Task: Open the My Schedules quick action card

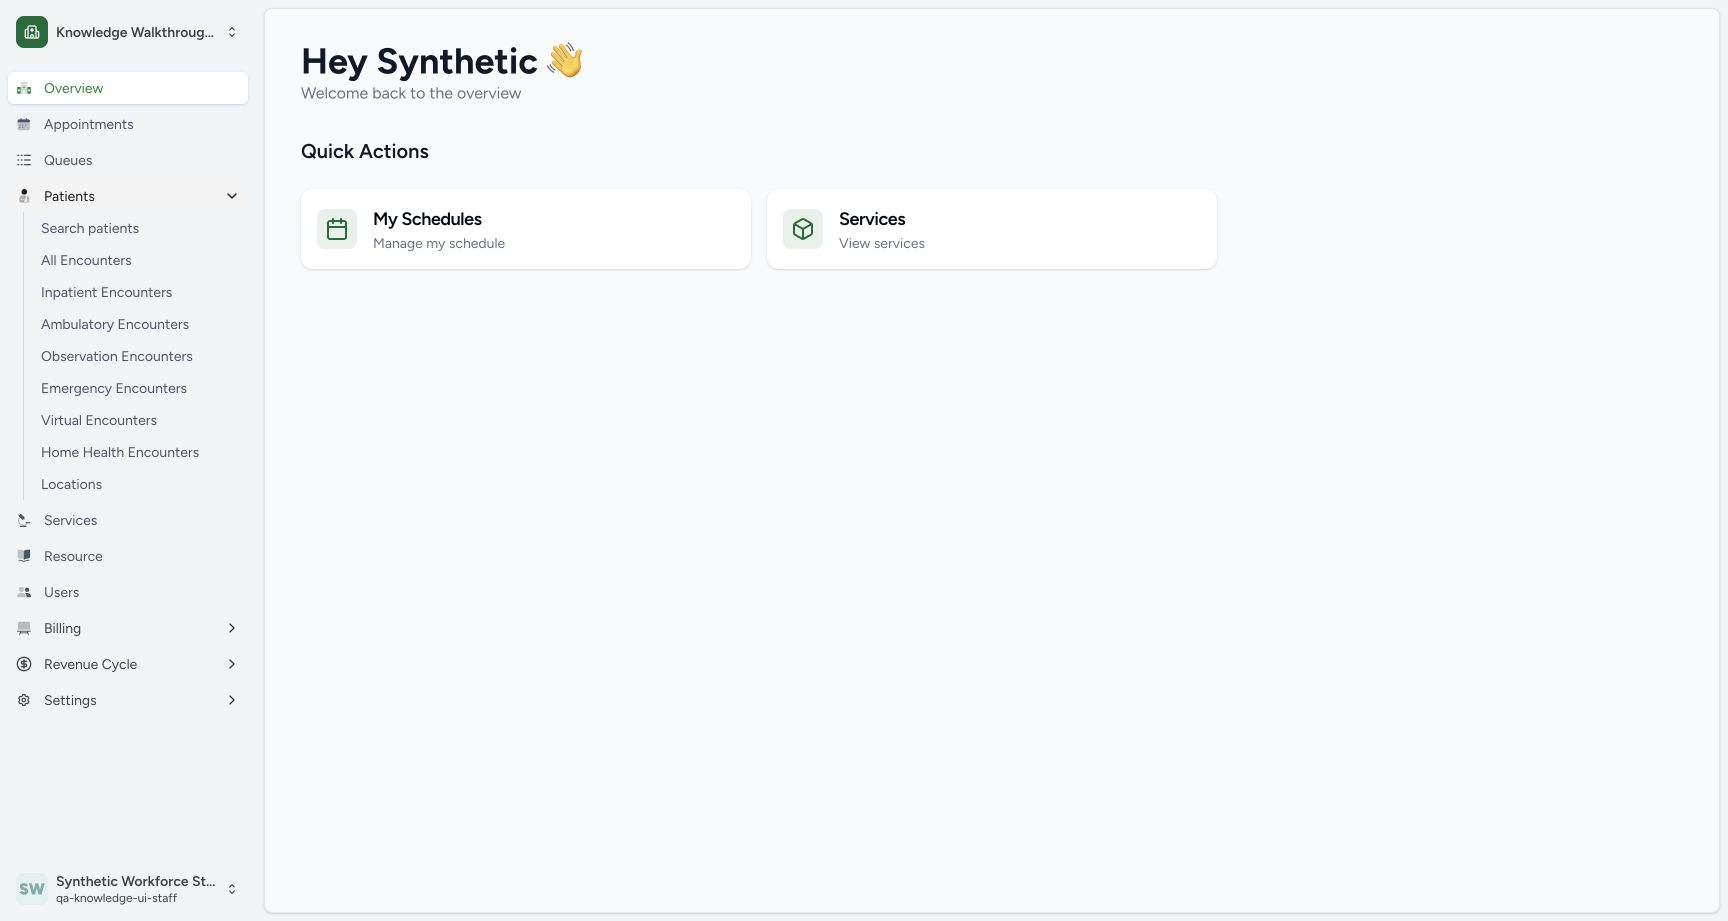Action: tap(526, 229)
